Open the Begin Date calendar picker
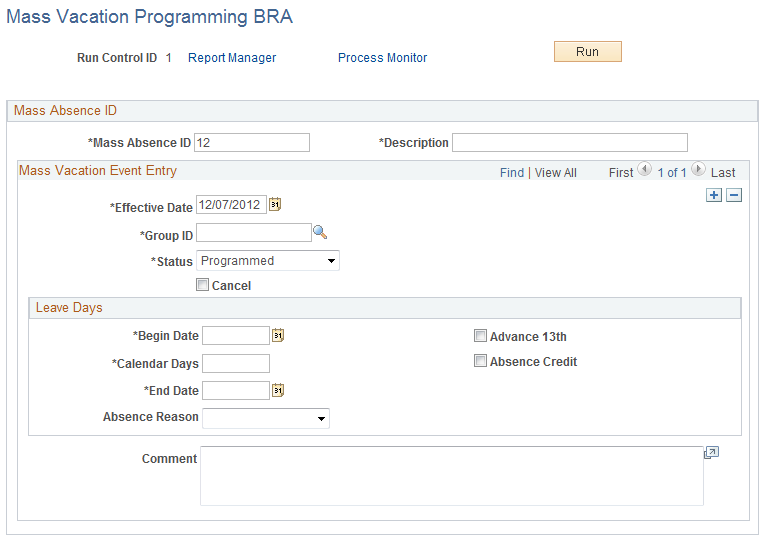The height and width of the screenshot is (542, 766). click(x=278, y=335)
